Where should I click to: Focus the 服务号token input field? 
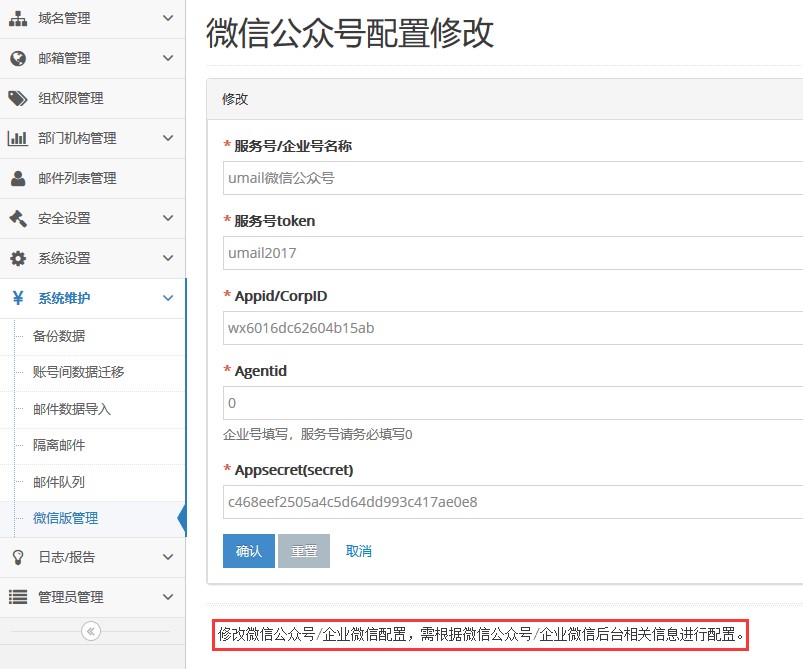coord(512,253)
